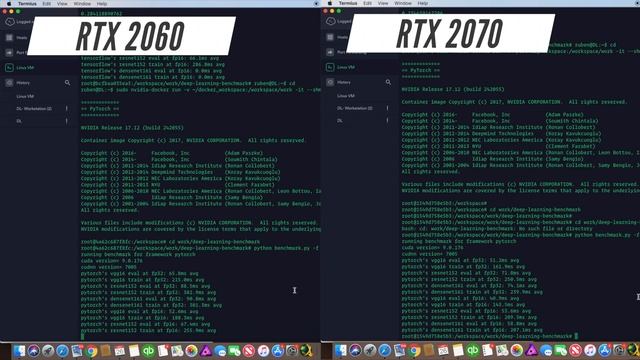Open the History icon in left Termius sidebar

click(9, 82)
